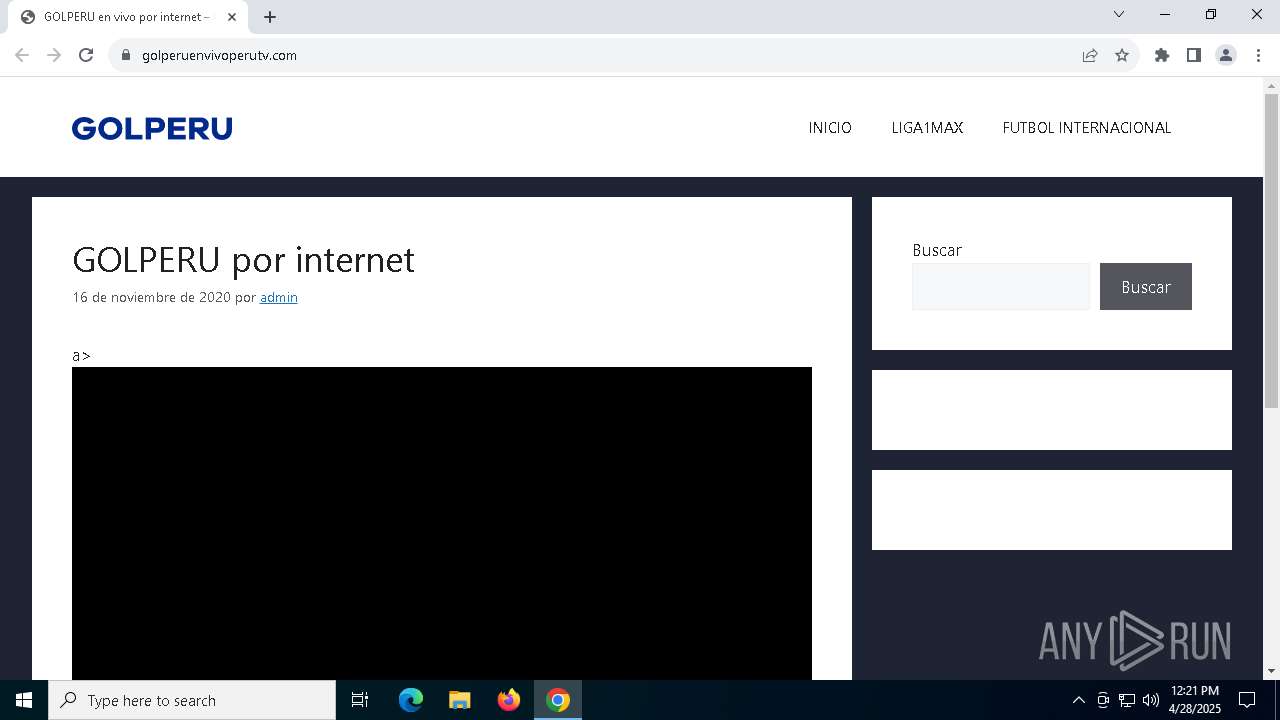Minimize the Chrome window
1280x720 pixels.
tap(1165, 14)
